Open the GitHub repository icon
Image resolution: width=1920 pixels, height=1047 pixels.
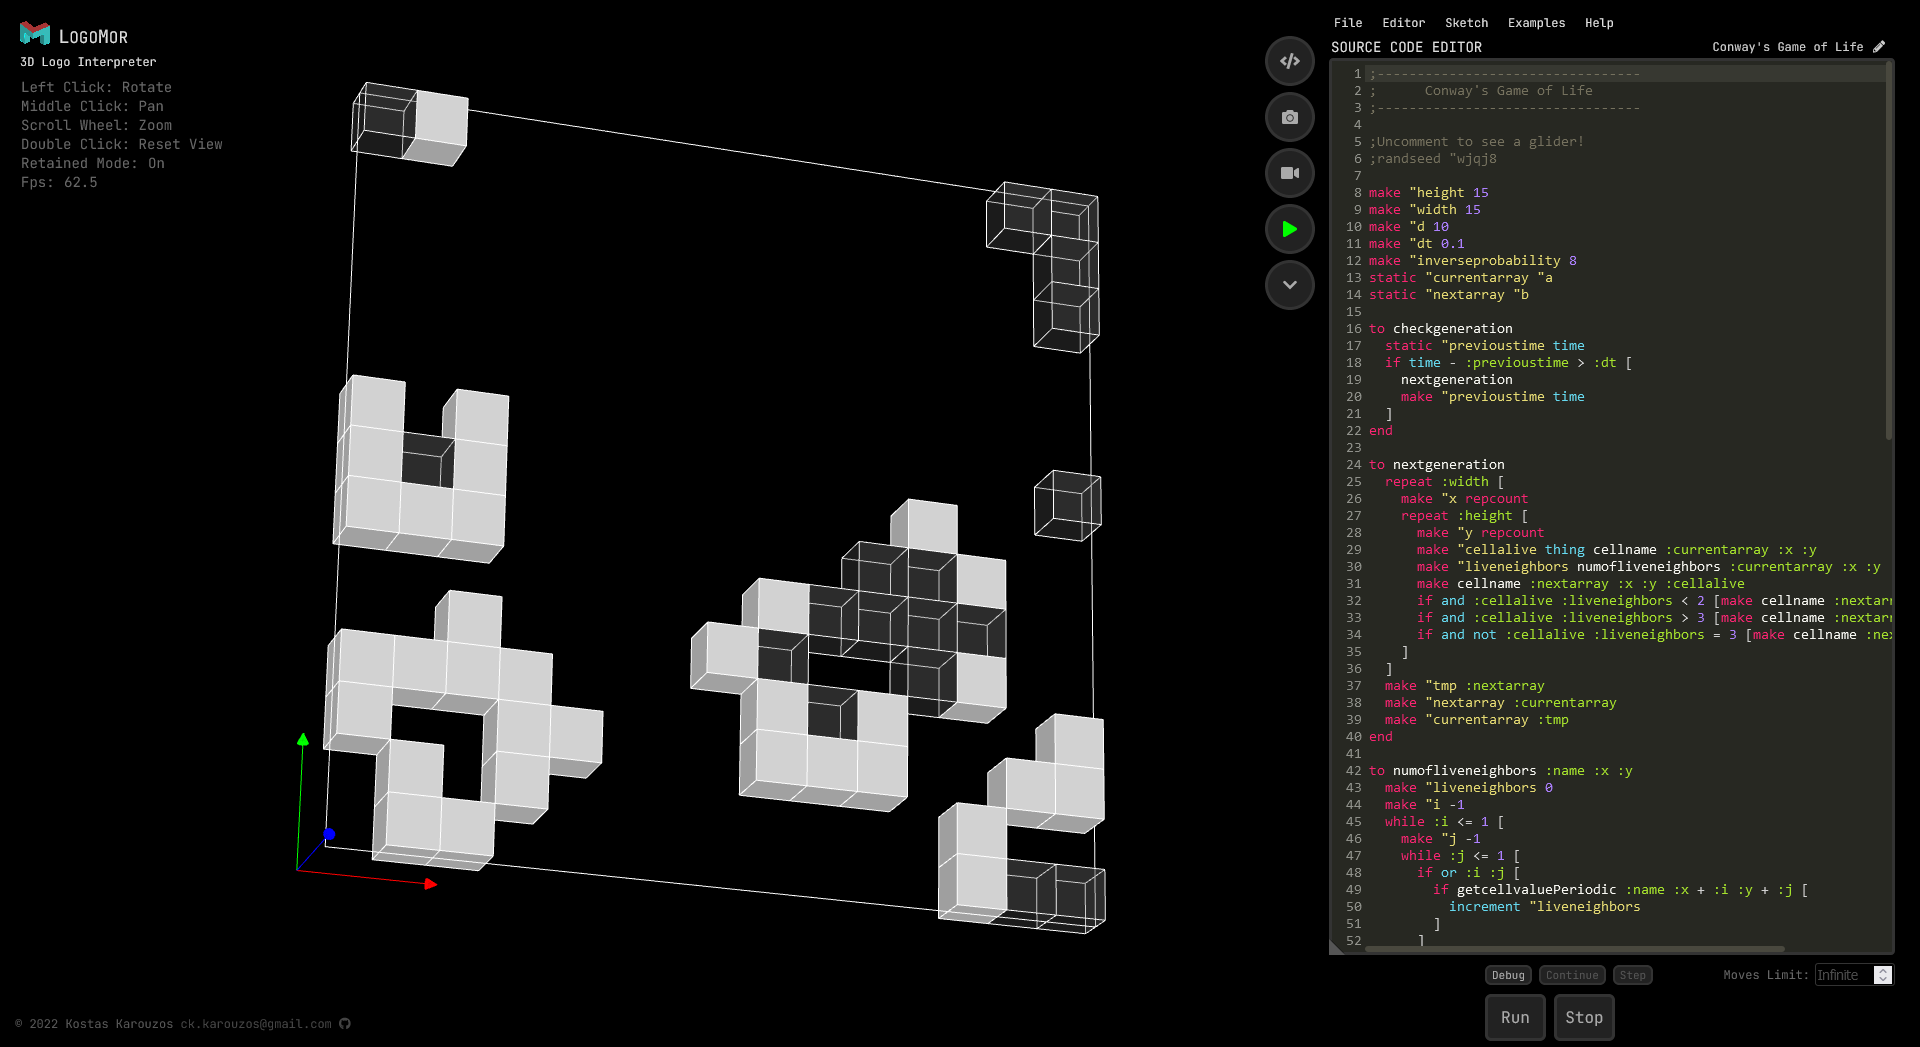(345, 1023)
